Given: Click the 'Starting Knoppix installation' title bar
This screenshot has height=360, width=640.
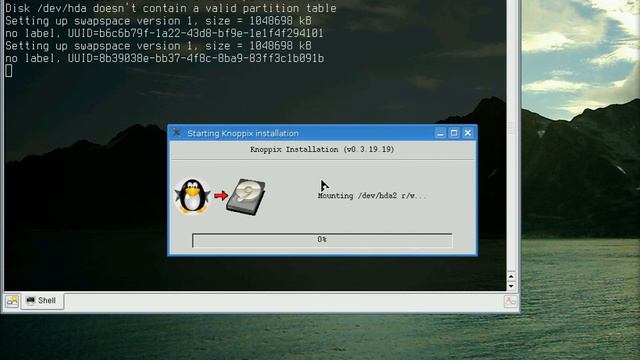Looking at the screenshot, I should 322,133.
